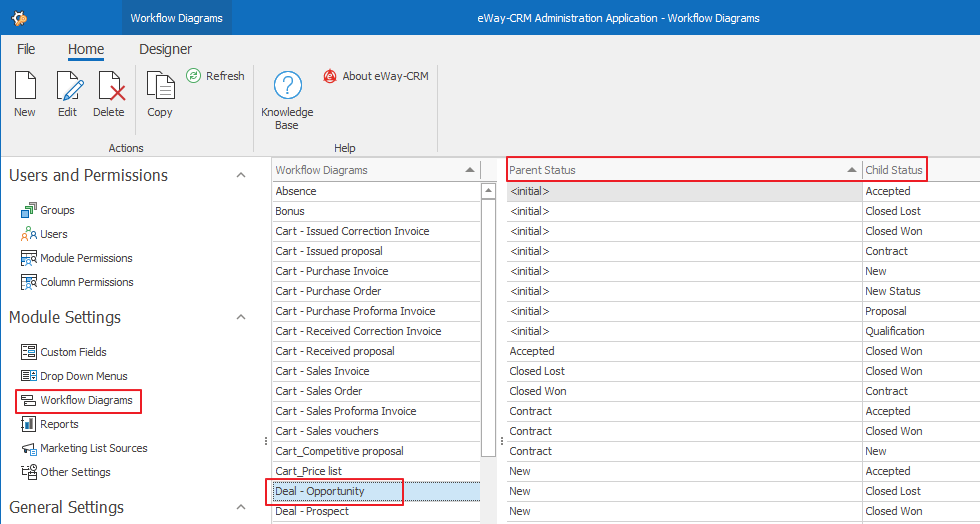Sort by Workflow Diagrams column header
Screen dimensions: 980x524
click(x=376, y=170)
